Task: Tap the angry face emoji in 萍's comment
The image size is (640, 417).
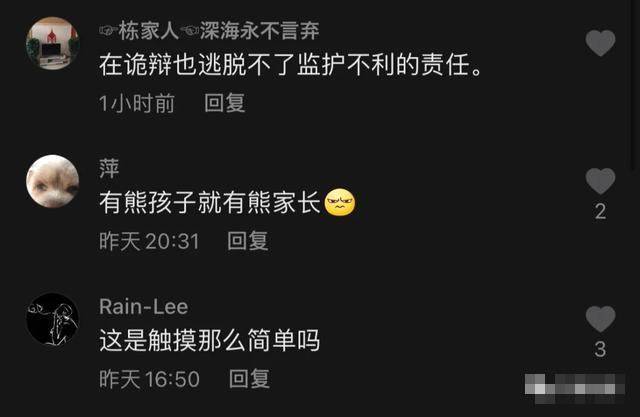Action: [x=340, y=202]
